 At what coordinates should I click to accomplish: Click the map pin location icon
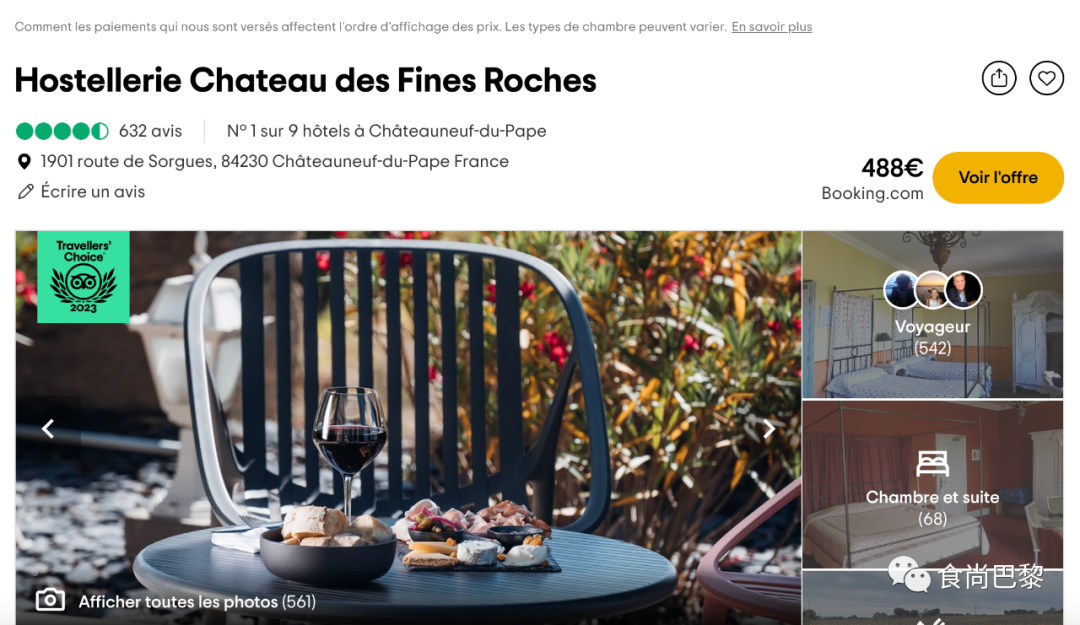pos(24,162)
